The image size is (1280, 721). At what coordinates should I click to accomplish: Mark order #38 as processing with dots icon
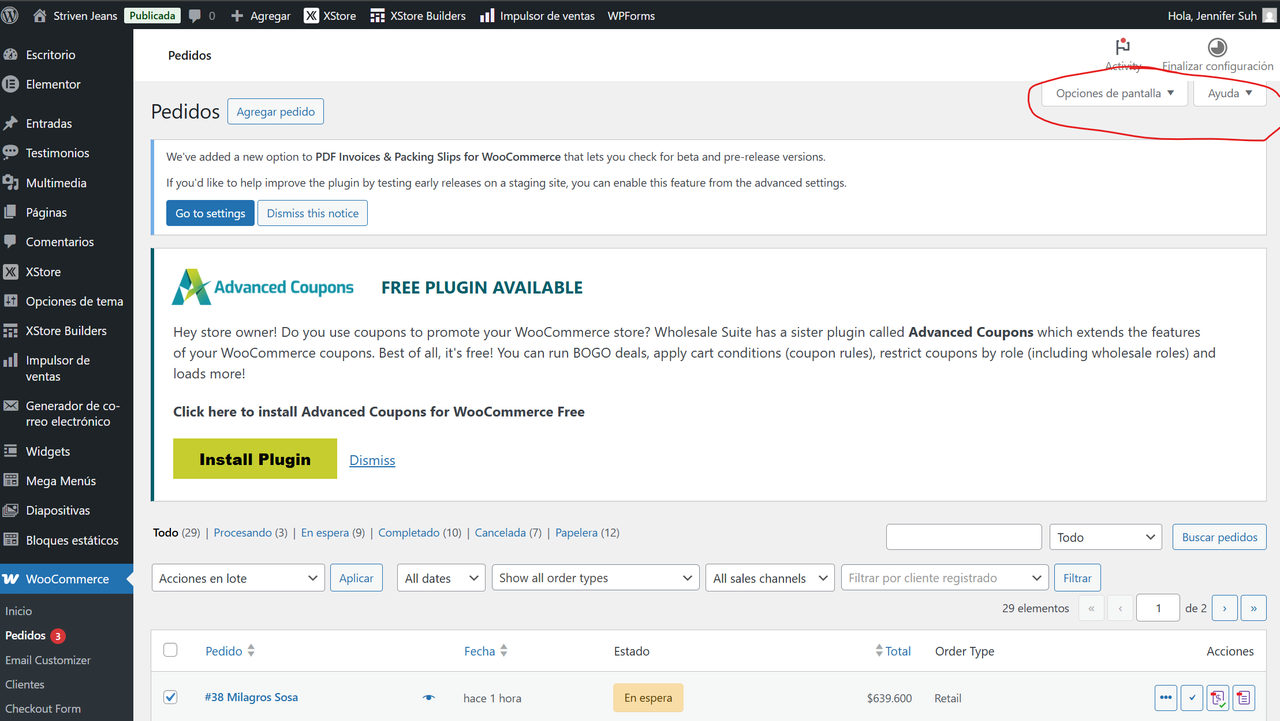[x=1166, y=698]
